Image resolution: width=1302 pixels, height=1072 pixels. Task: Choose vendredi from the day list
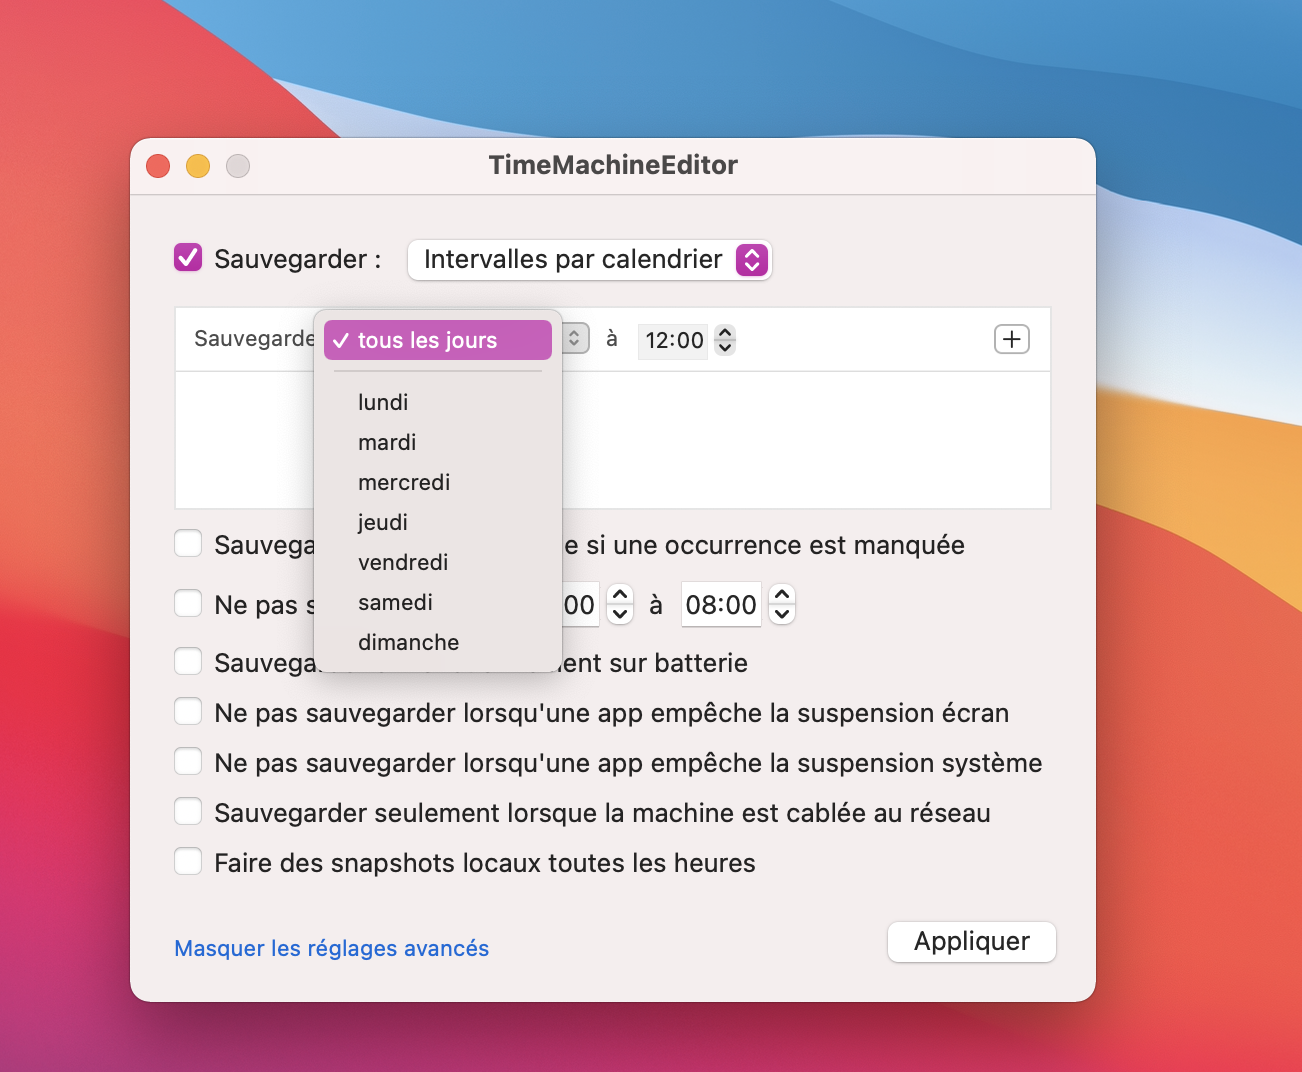click(403, 562)
